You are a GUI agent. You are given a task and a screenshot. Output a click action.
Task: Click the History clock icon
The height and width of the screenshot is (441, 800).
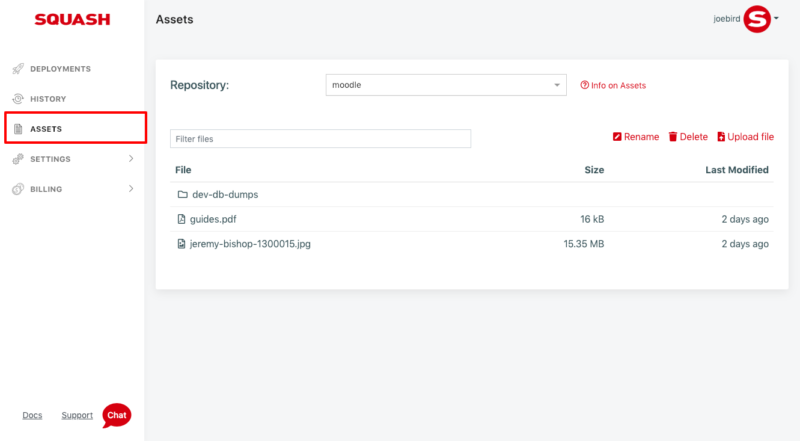(18, 99)
